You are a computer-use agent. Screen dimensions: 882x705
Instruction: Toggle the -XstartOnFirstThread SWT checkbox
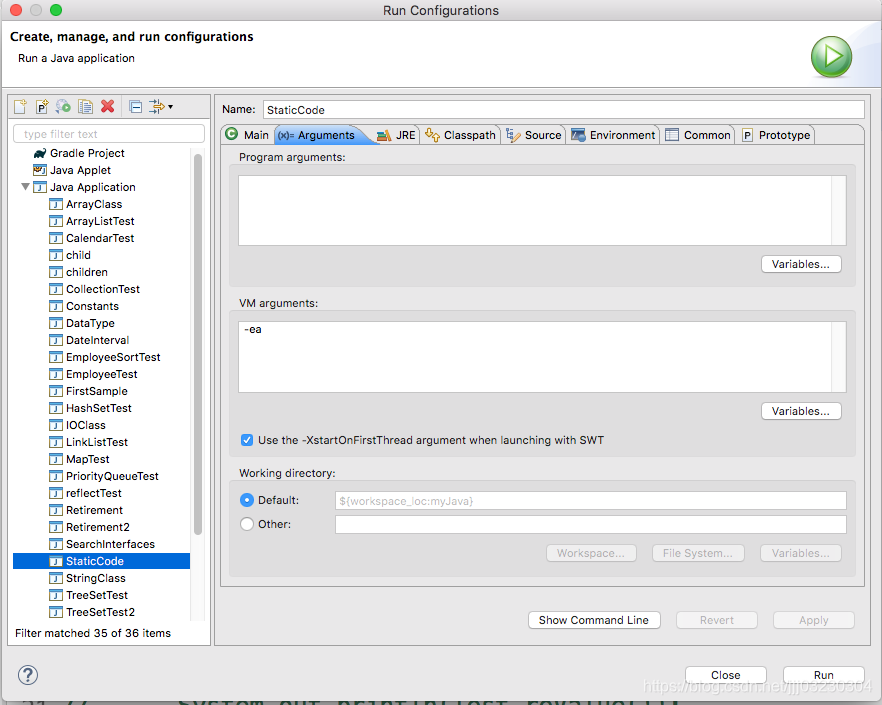(x=247, y=440)
